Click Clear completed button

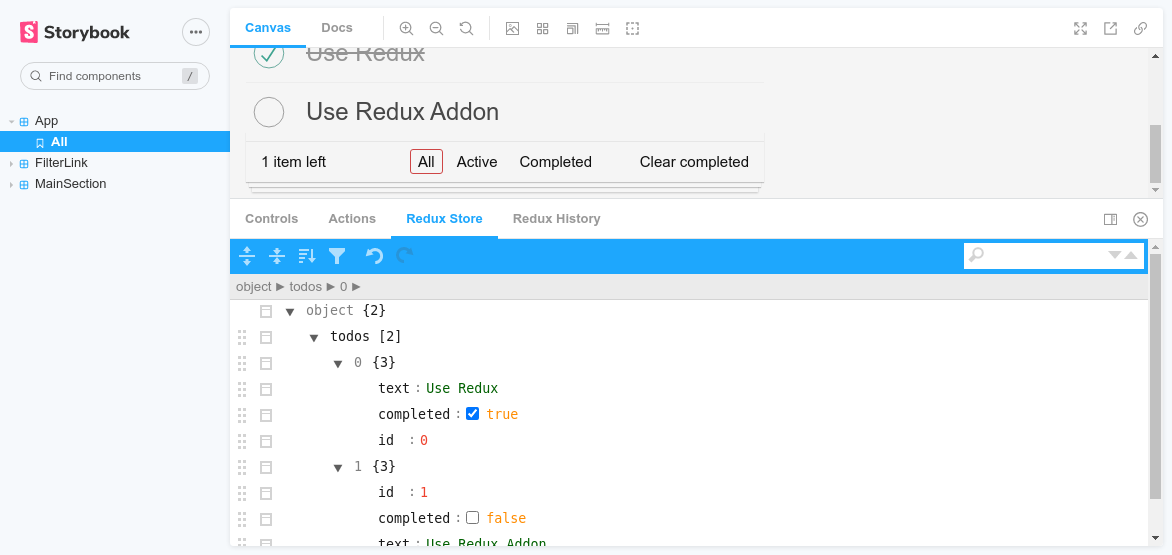point(694,162)
